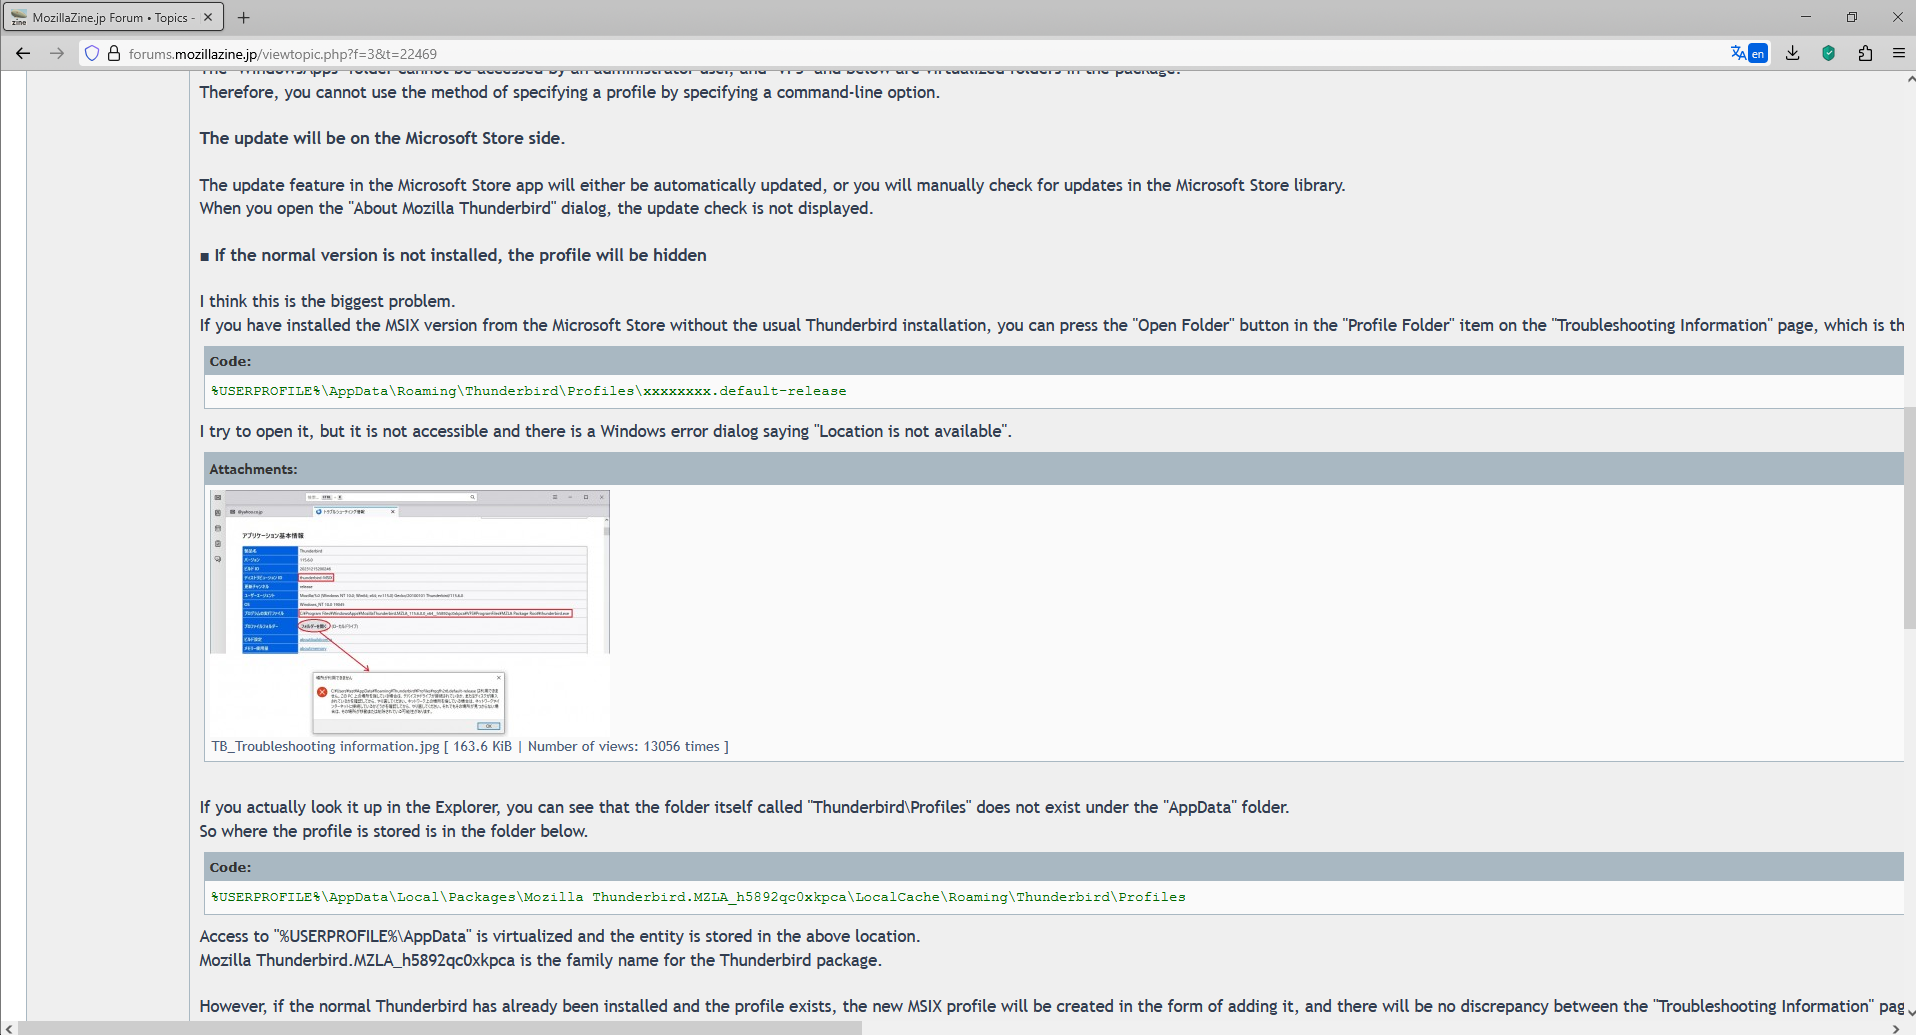
Task: Click the line starting 'Access to "%USERPROFILE%\AppData"'
Action: click(x=559, y=936)
